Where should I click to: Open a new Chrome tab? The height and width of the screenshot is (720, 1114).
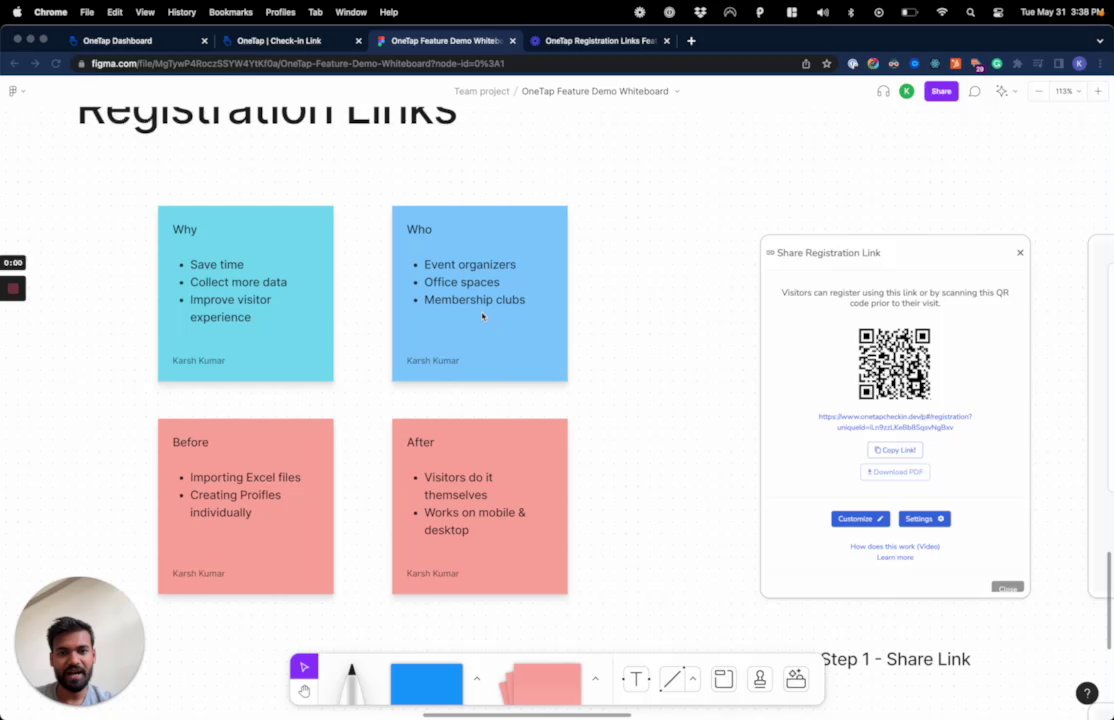click(x=691, y=41)
